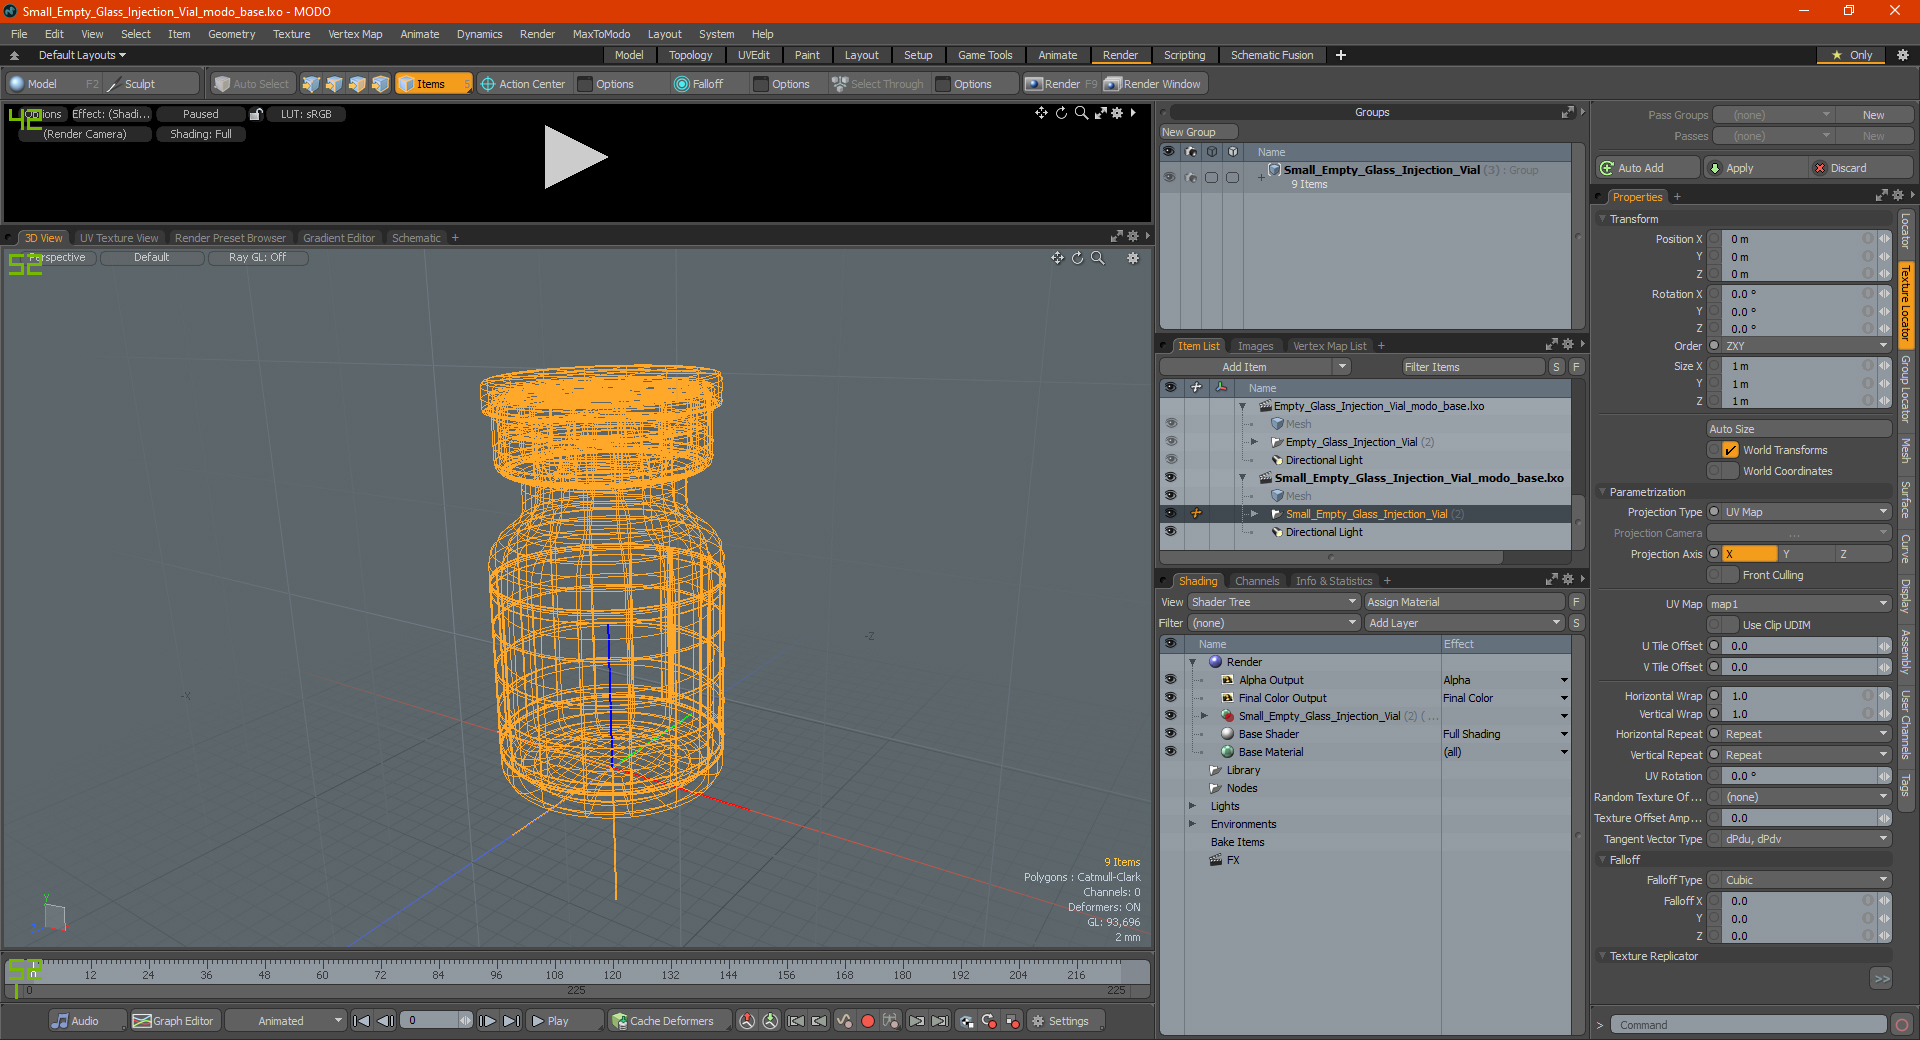
Task: Toggle visibility of Base Material
Action: pos(1170,752)
